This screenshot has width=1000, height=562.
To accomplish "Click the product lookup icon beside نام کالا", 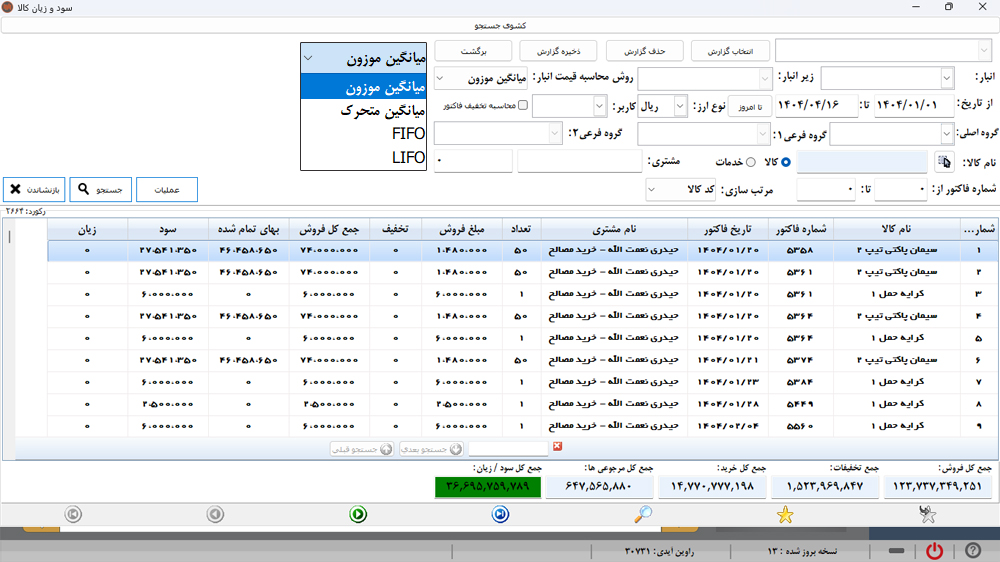I will [944, 161].
